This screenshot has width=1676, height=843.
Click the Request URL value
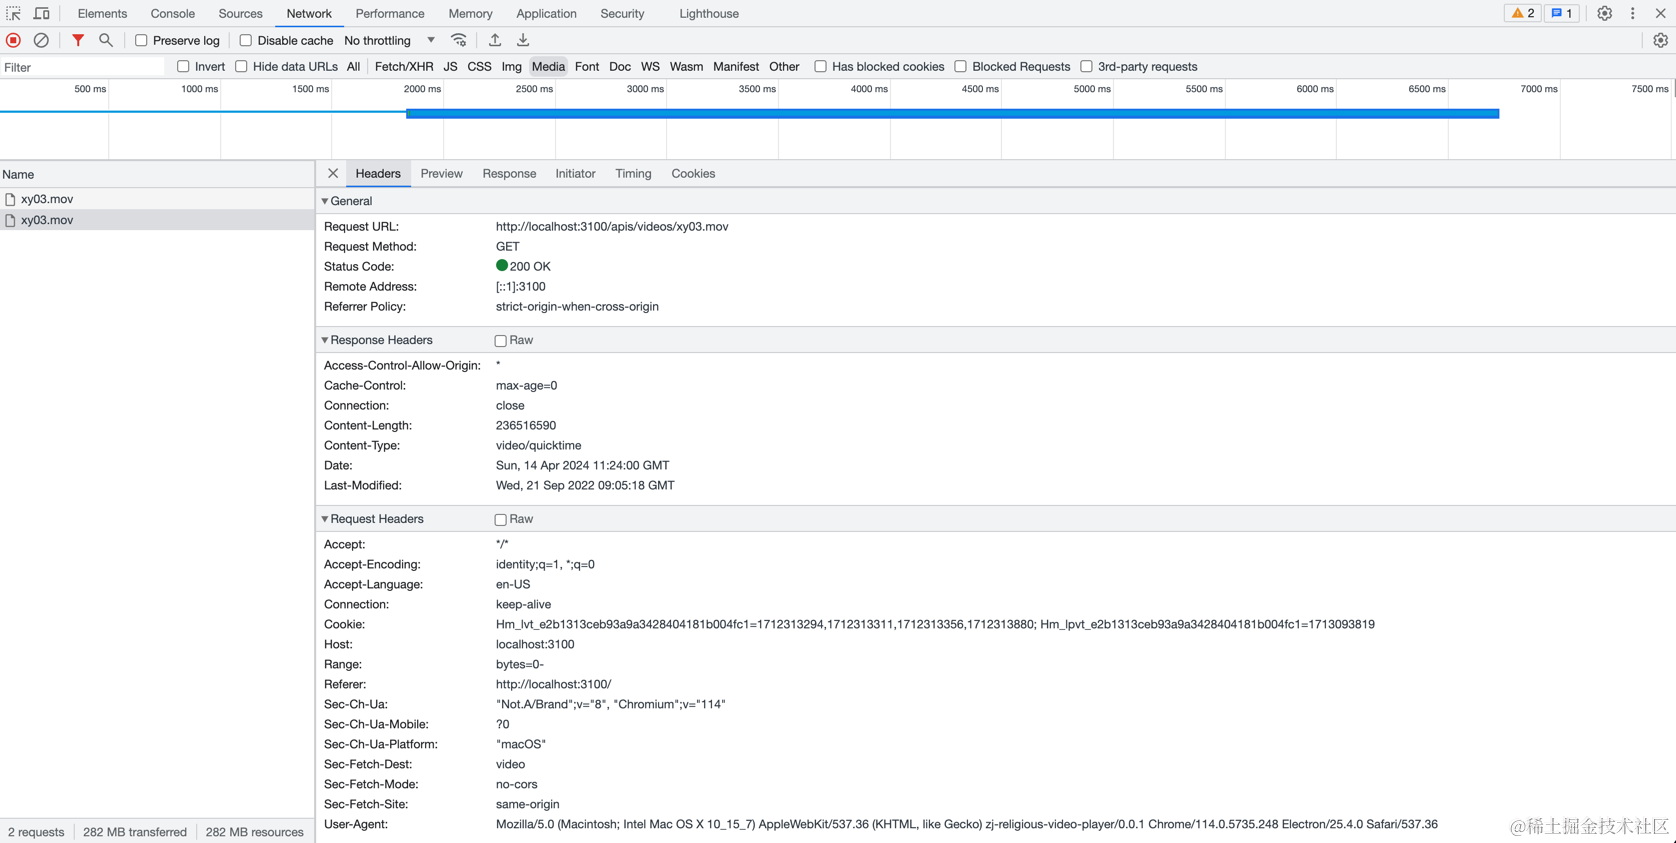pyautogui.click(x=612, y=226)
